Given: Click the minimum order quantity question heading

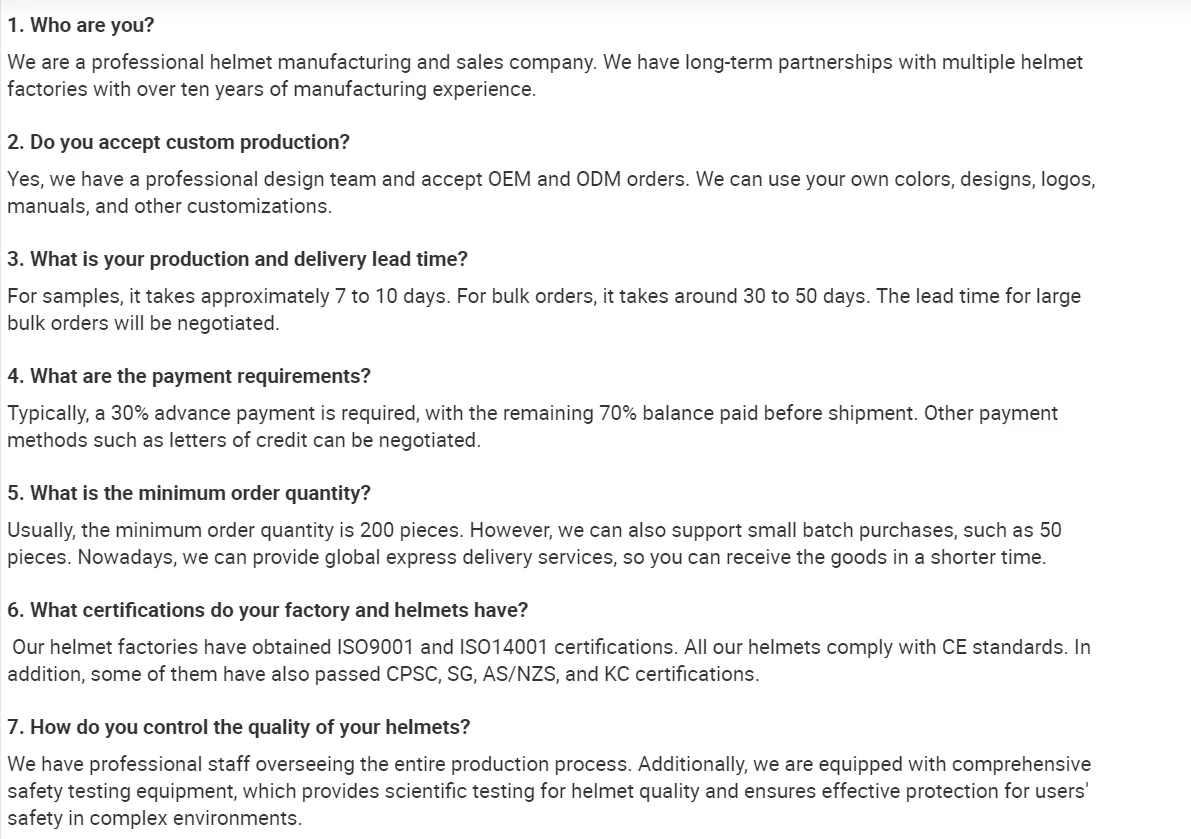Looking at the screenshot, I should 189,493.
